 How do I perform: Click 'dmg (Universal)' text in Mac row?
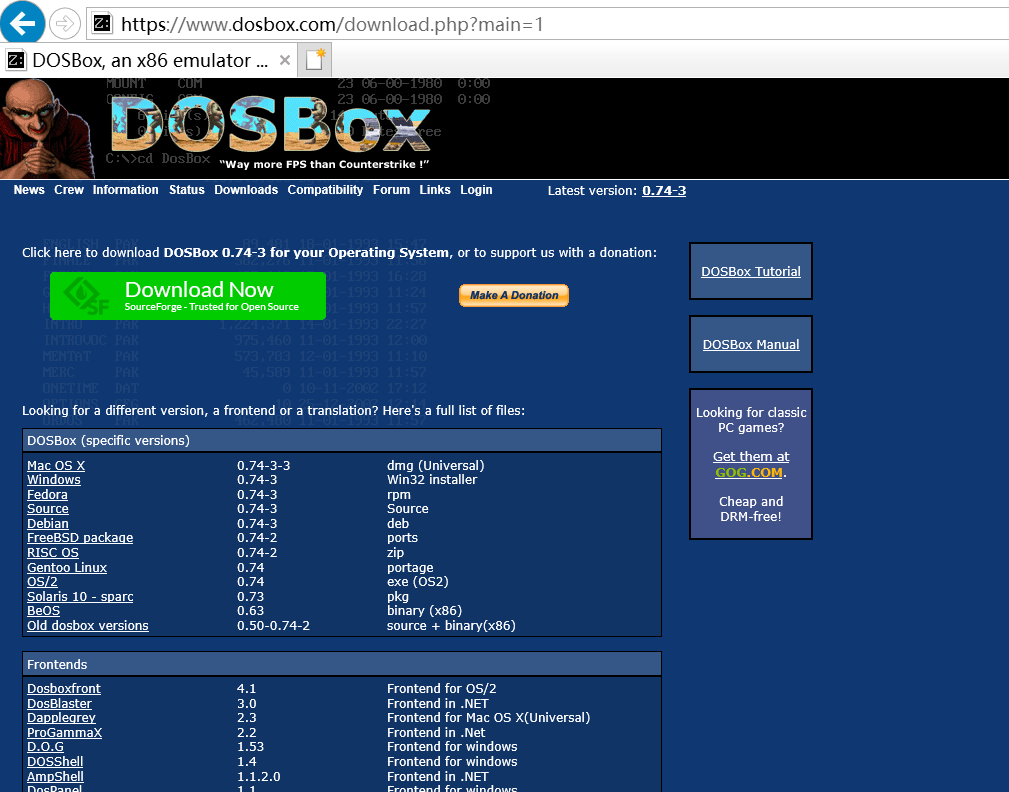436,465
